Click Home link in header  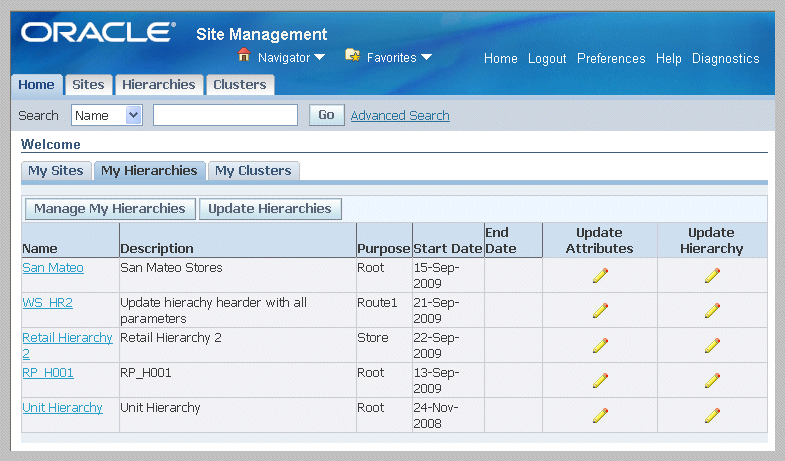coord(501,59)
